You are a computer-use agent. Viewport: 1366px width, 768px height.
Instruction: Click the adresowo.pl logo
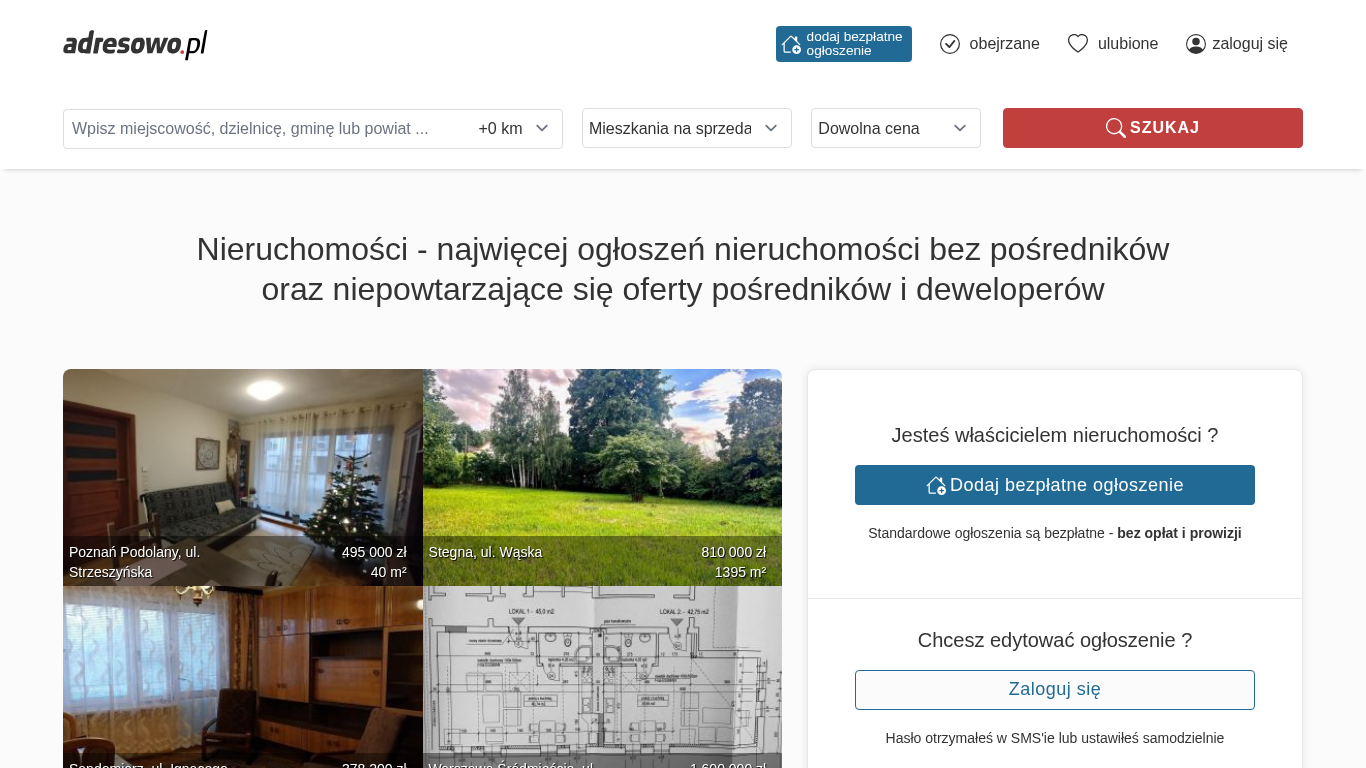(135, 44)
